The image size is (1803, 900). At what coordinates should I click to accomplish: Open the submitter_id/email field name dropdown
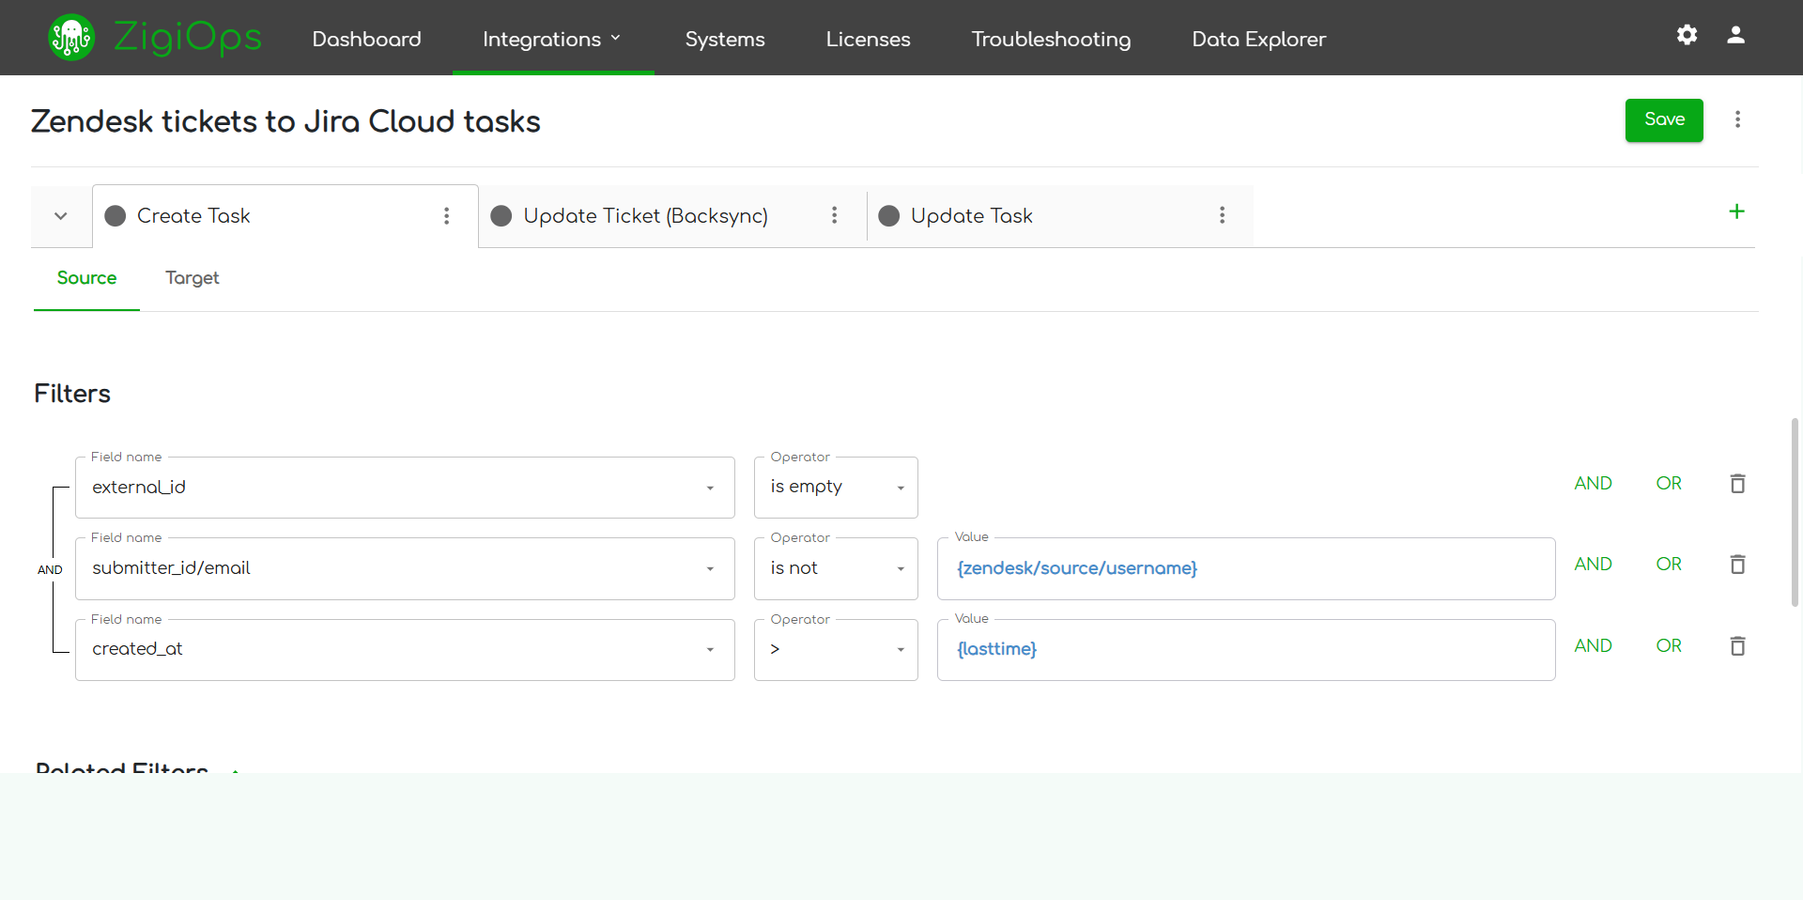[405, 569]
